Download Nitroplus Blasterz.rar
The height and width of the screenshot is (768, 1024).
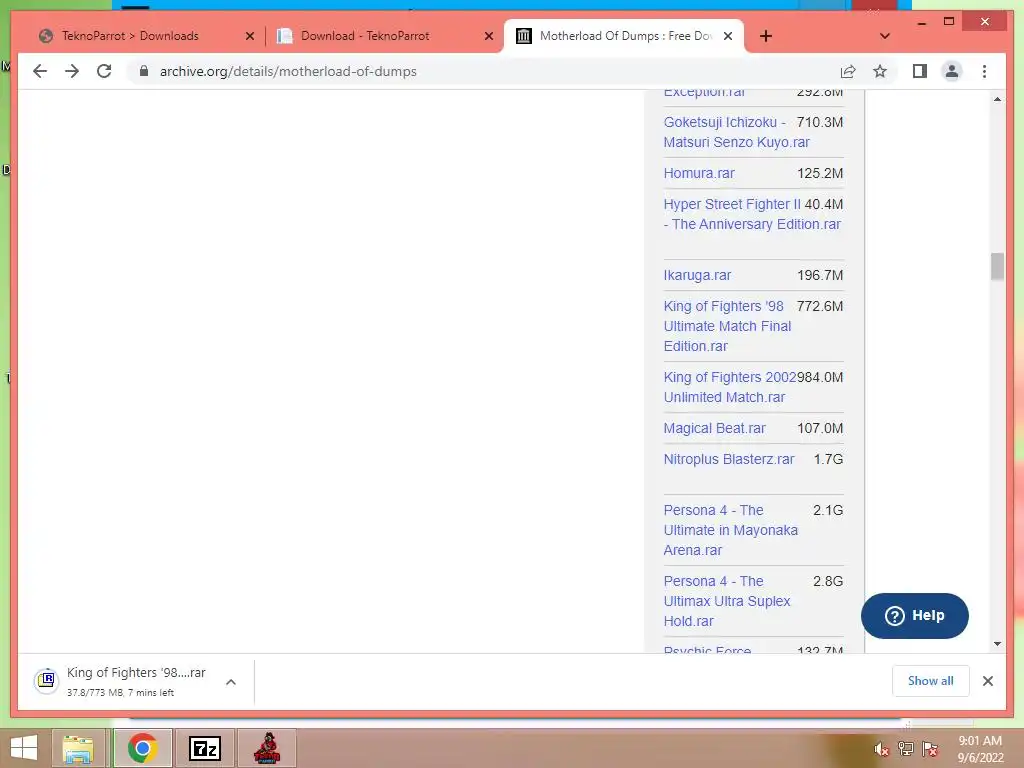[729, 459]
